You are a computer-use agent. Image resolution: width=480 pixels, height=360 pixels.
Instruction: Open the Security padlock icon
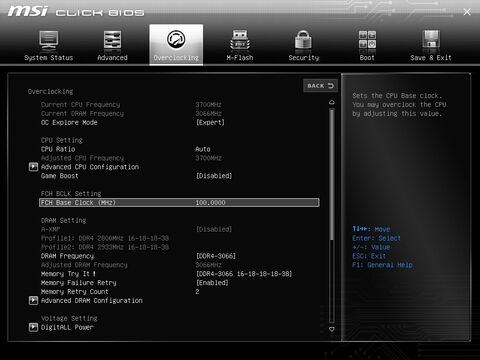click(x=303, y=40)
